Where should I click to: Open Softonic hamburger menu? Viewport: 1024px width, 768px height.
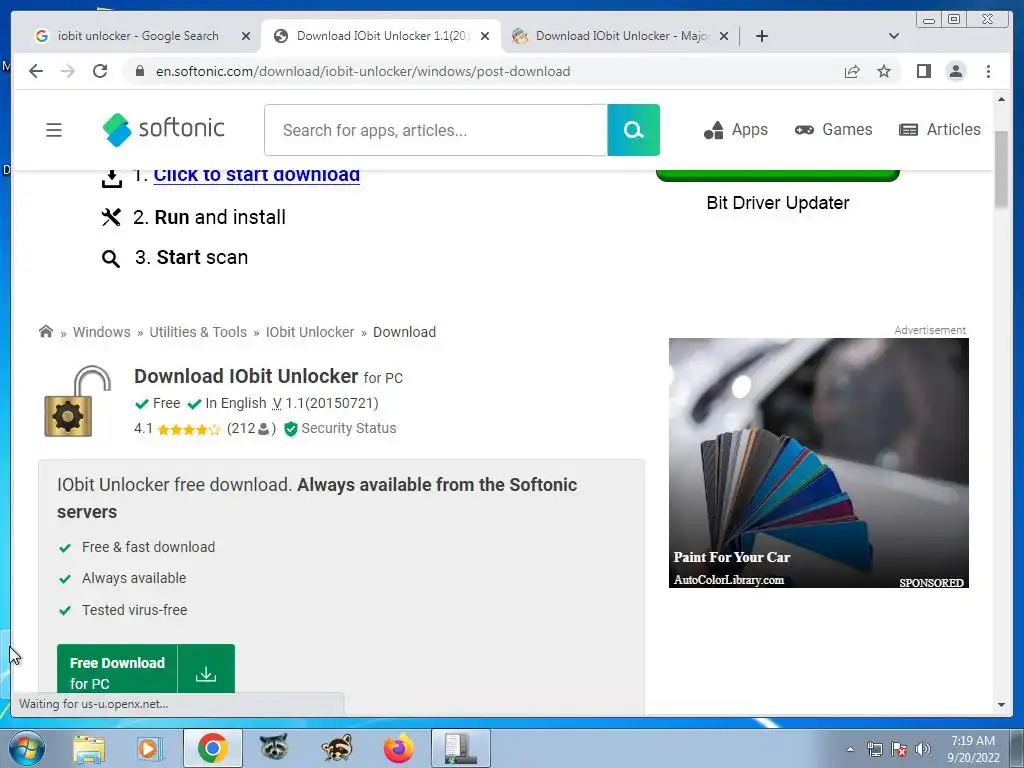(x=54, y=130)
